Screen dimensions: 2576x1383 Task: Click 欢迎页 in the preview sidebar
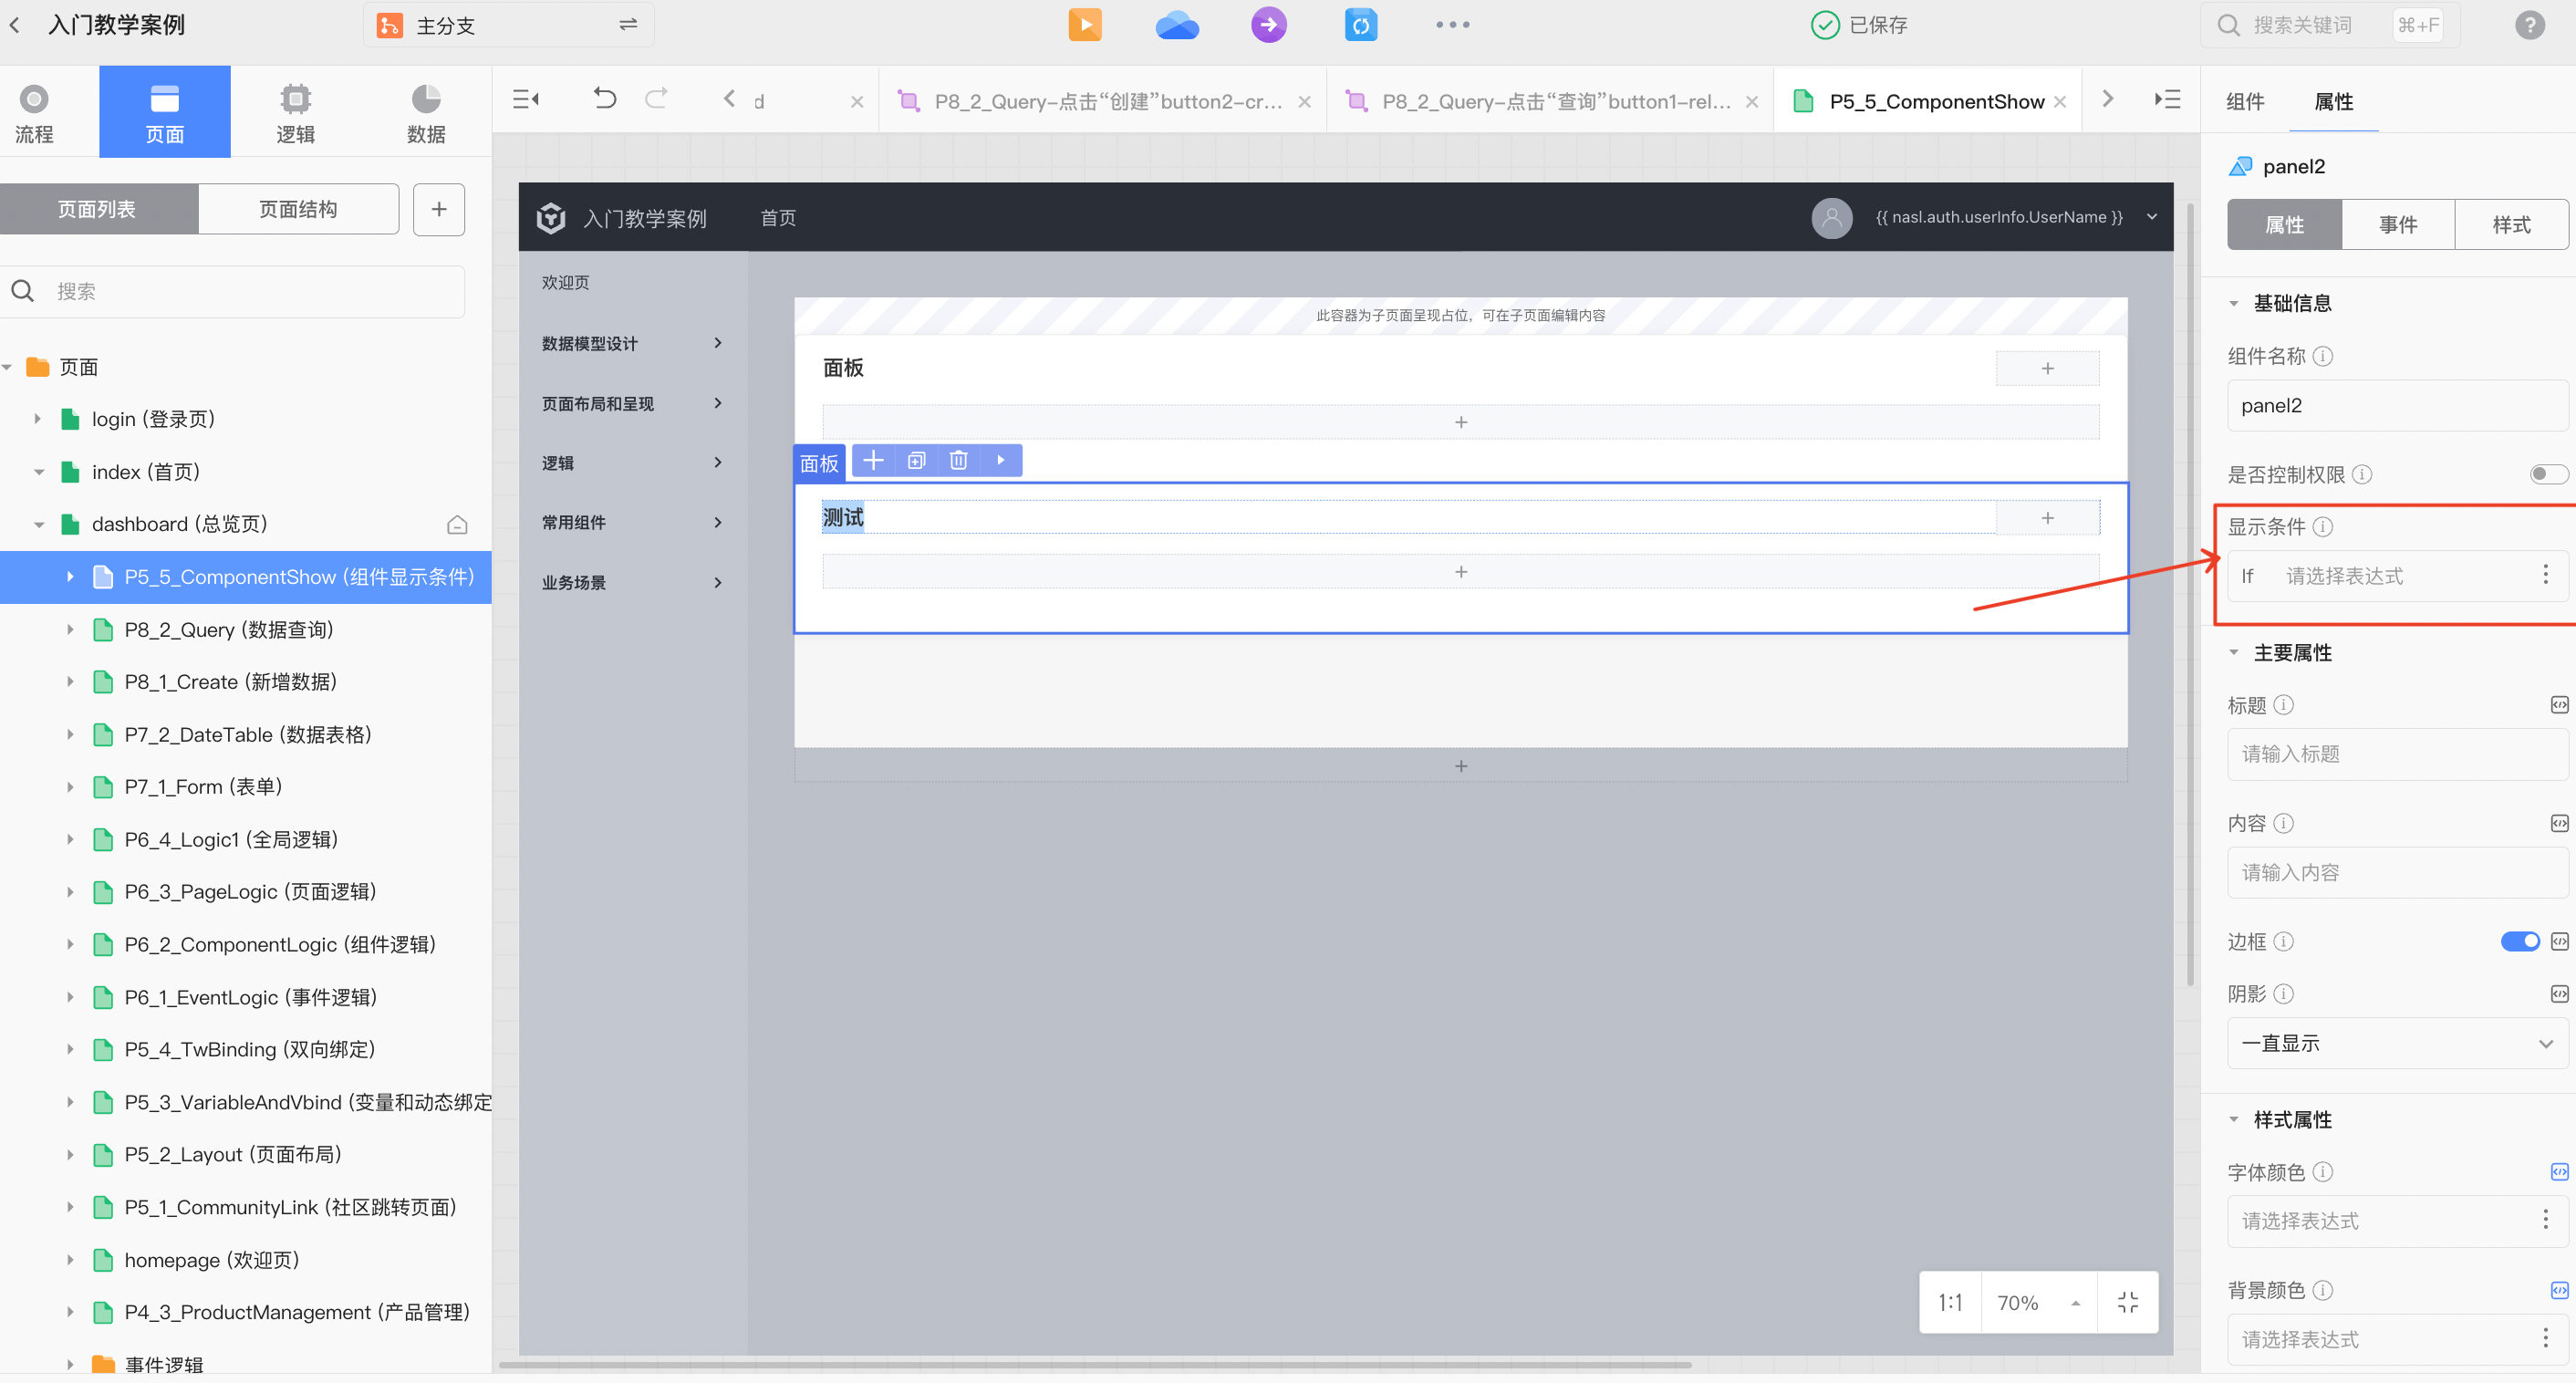pyautogui.click(x=565, y=283)
